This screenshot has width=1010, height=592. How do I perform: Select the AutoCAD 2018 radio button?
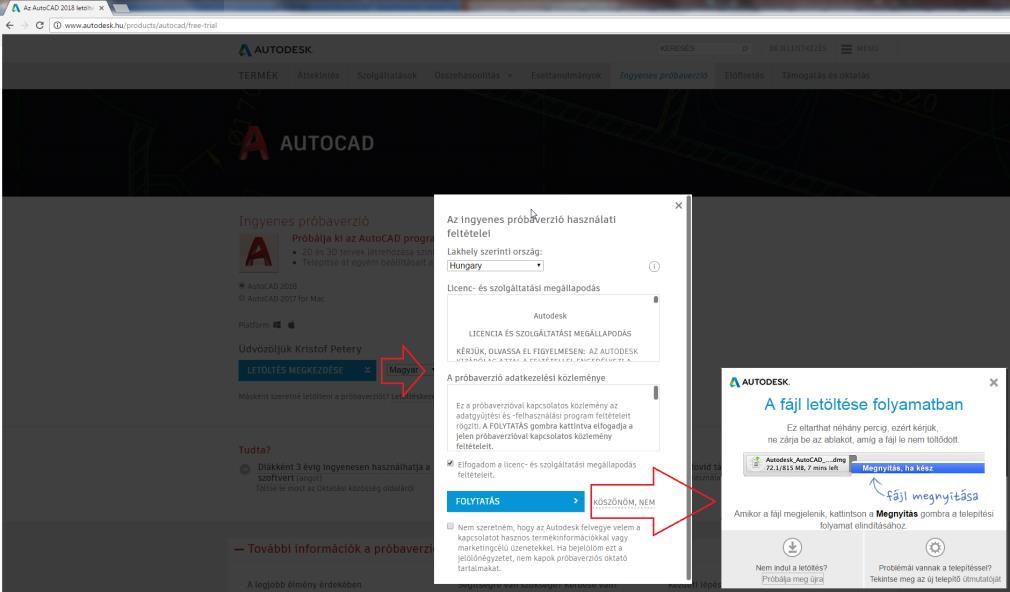coord(242,285)
